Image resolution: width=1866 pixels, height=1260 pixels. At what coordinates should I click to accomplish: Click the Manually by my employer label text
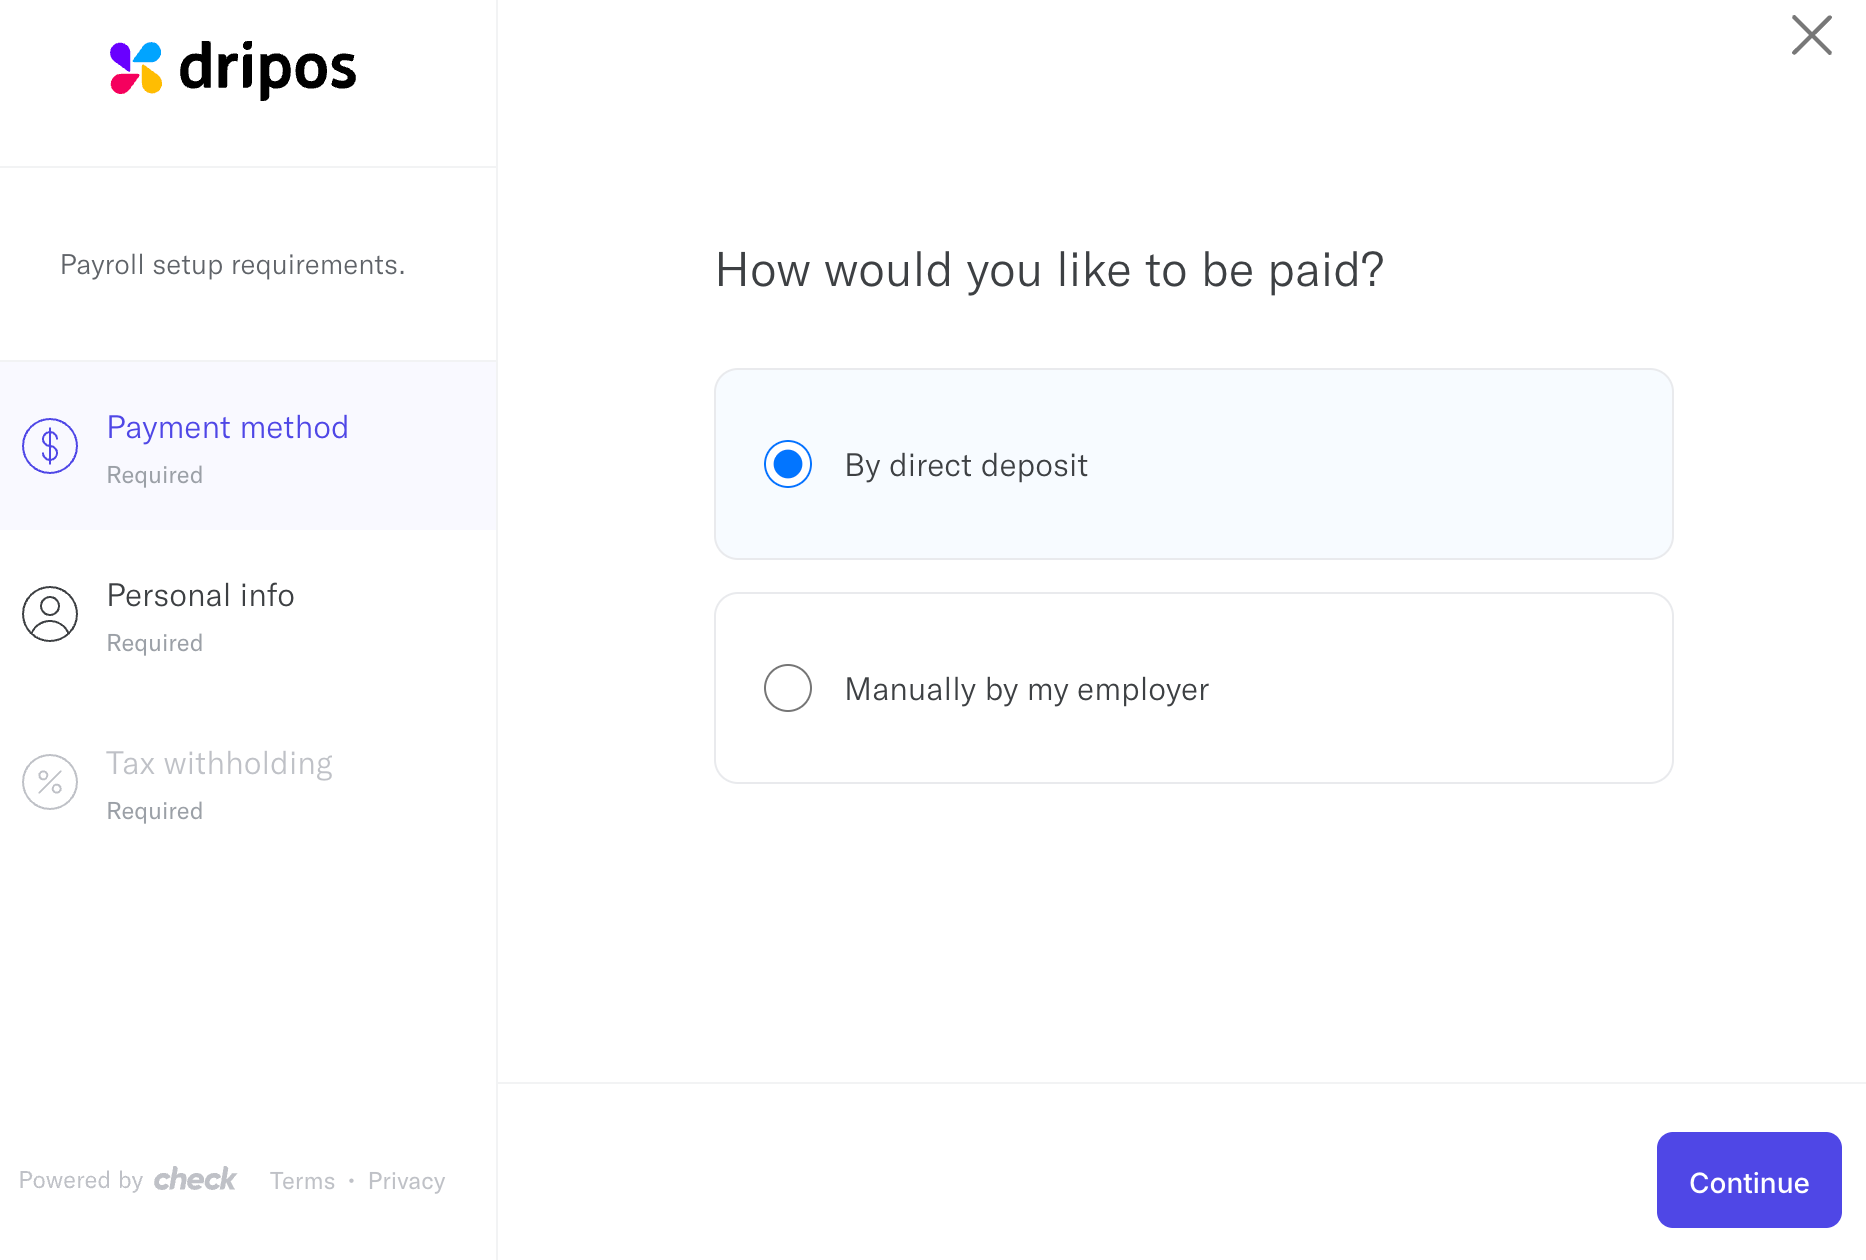[1027, 689]
